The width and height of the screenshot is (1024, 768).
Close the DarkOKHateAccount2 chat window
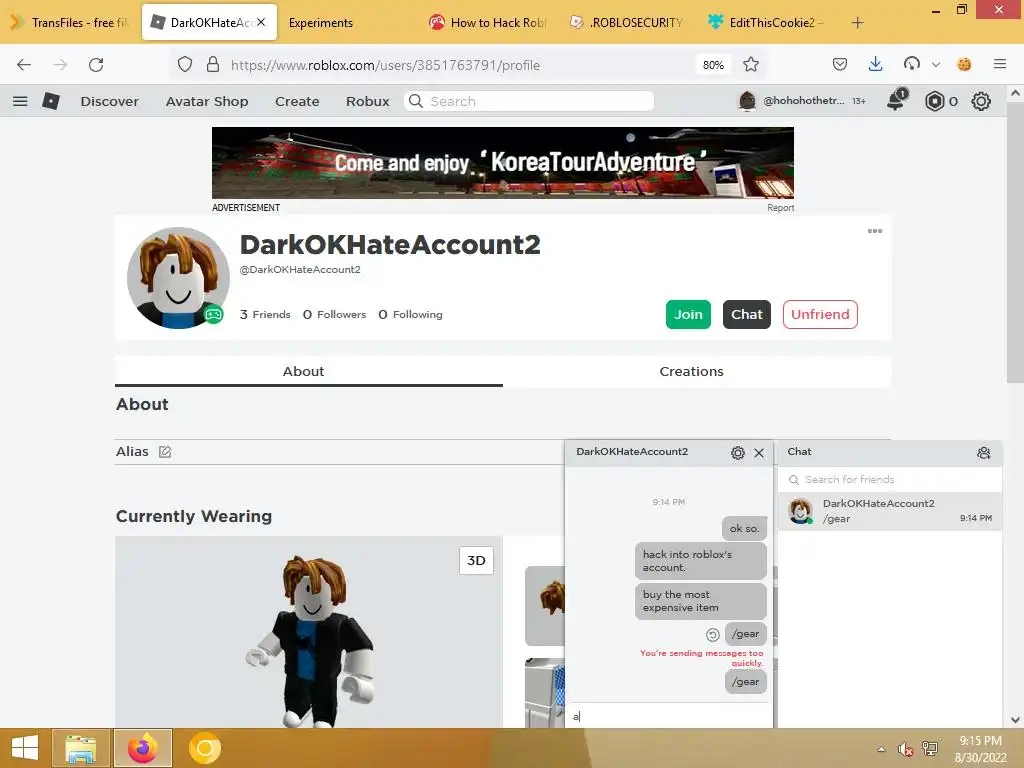pos(759,453)
